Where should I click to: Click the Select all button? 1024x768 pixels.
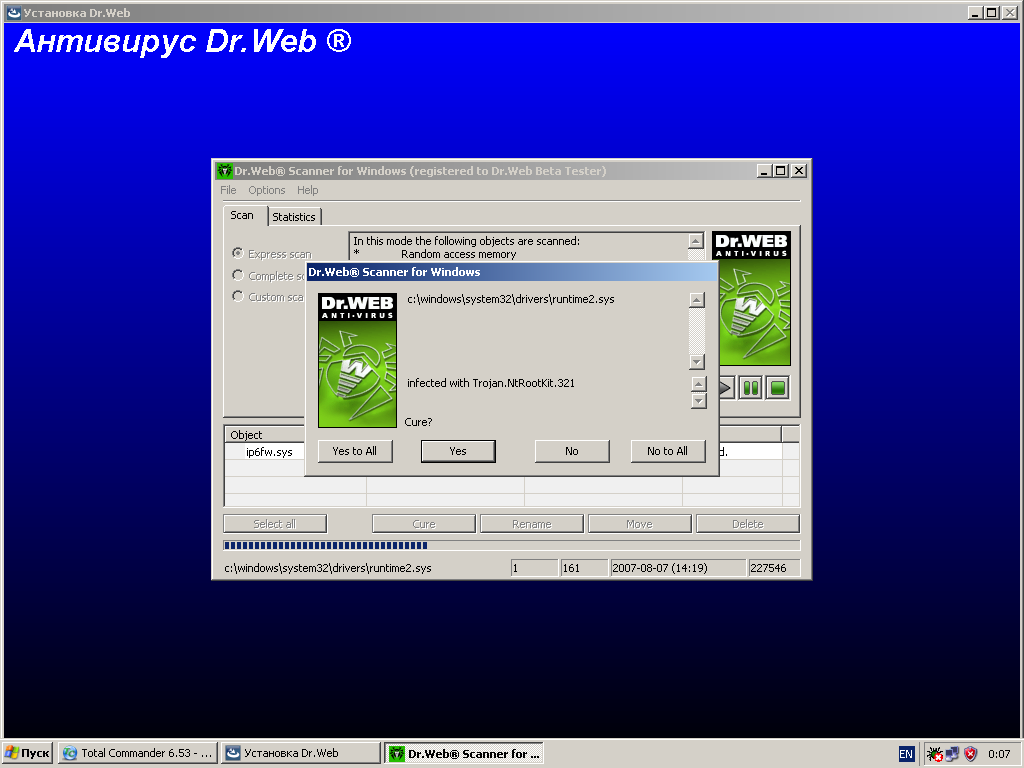pos(275,524)
